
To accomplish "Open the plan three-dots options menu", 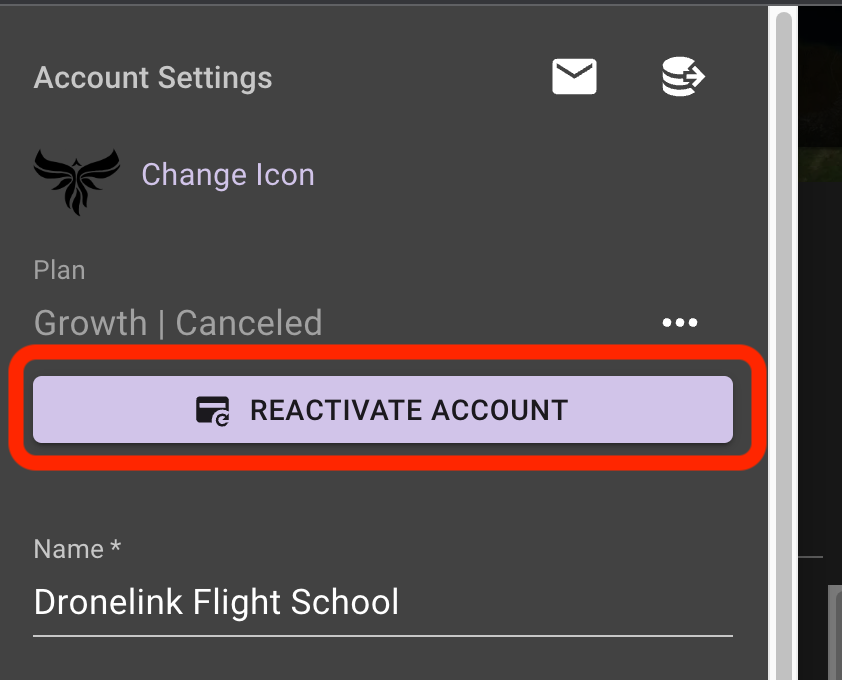I will pos(679,322).
